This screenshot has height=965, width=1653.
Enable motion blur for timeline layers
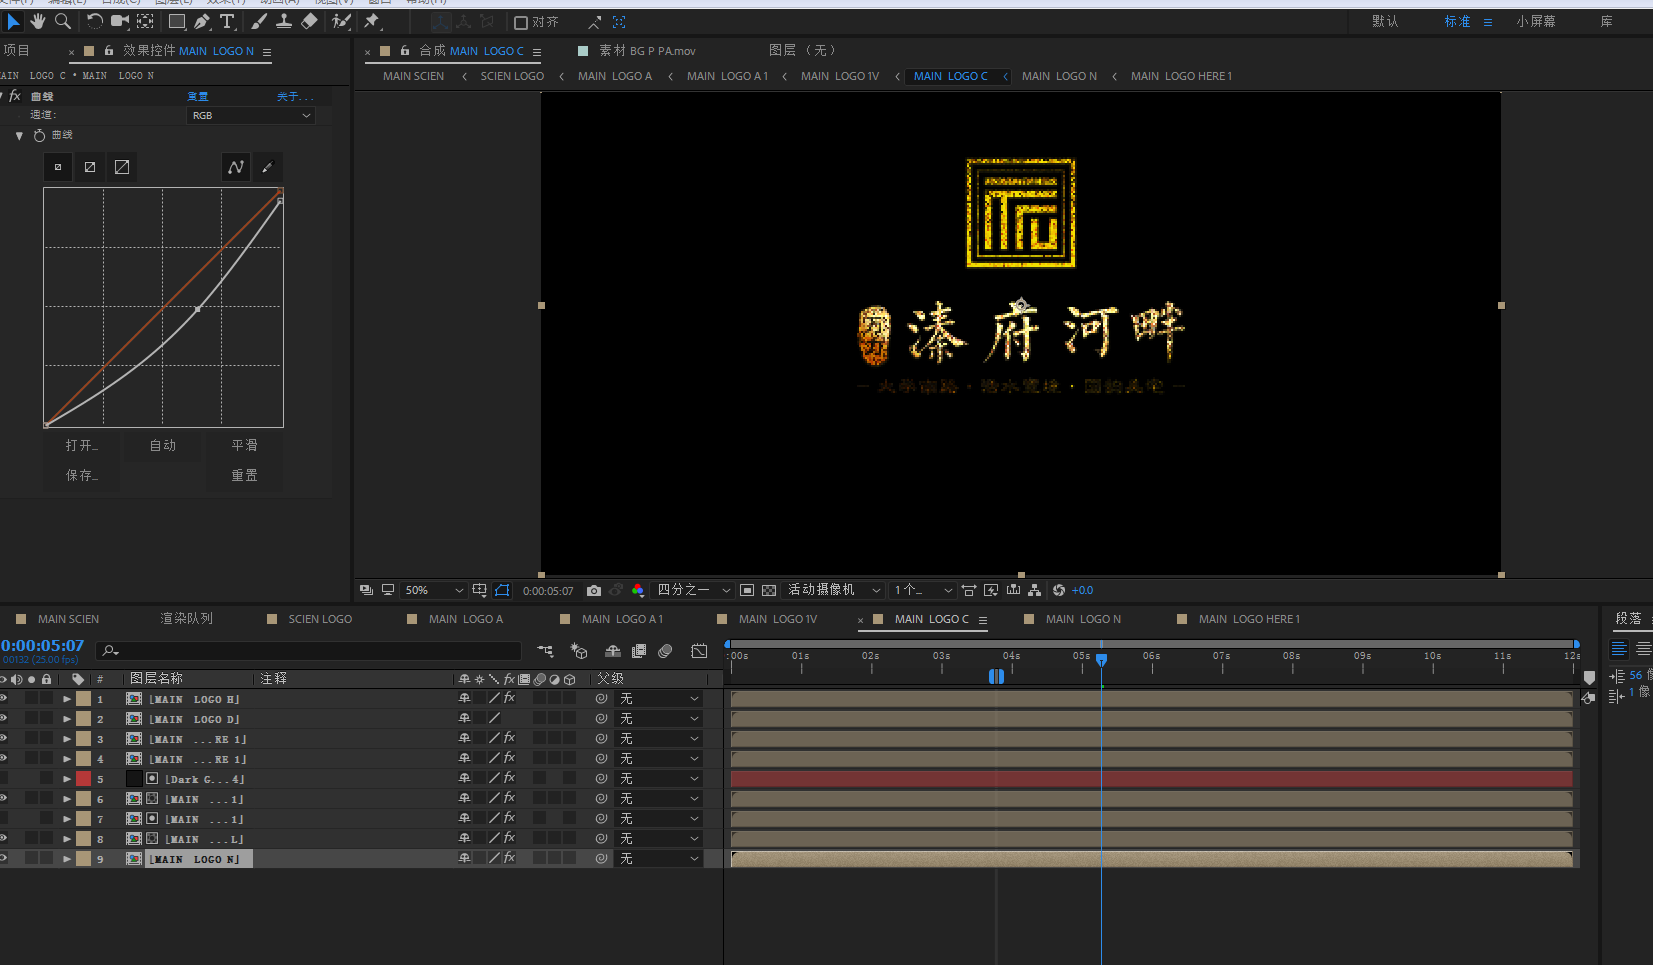665,651
